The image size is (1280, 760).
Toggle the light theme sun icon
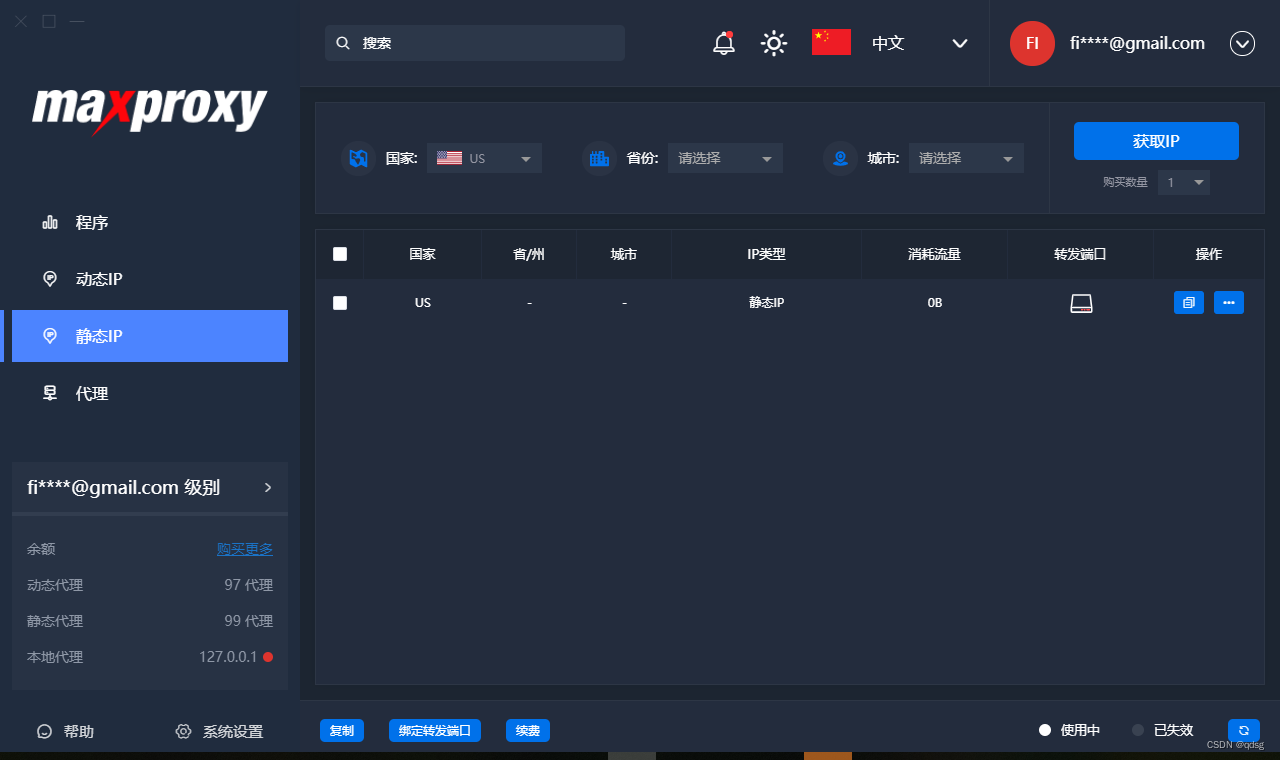coord(773,43)
